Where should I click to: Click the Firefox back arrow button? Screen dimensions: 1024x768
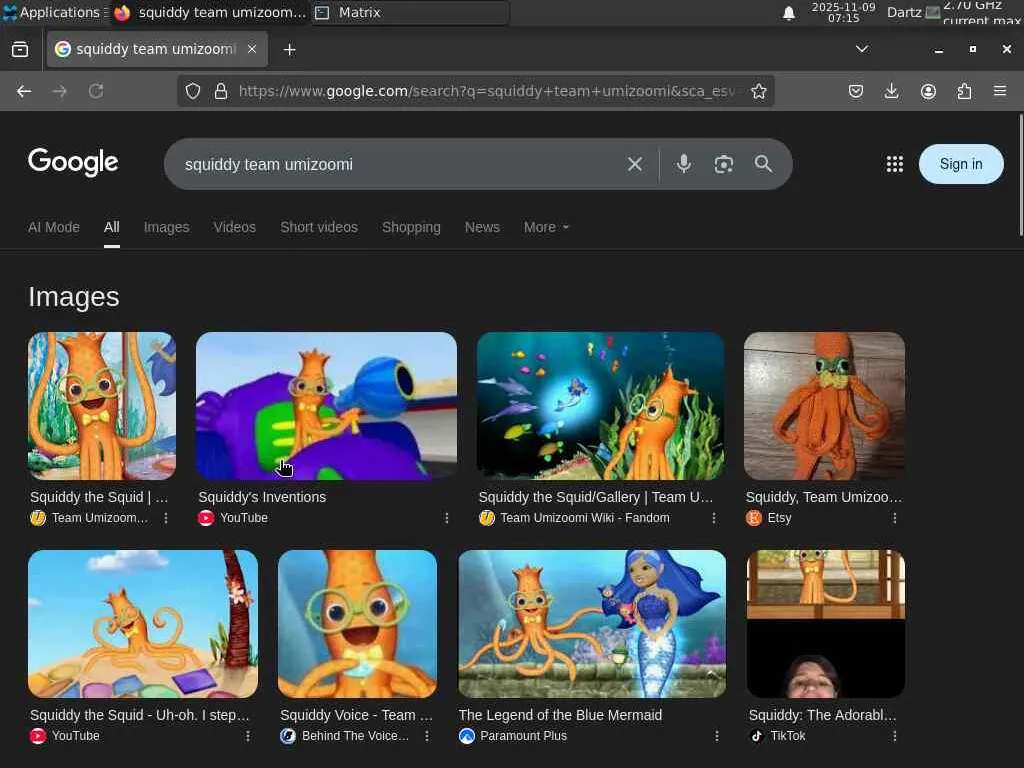(24, 91)
